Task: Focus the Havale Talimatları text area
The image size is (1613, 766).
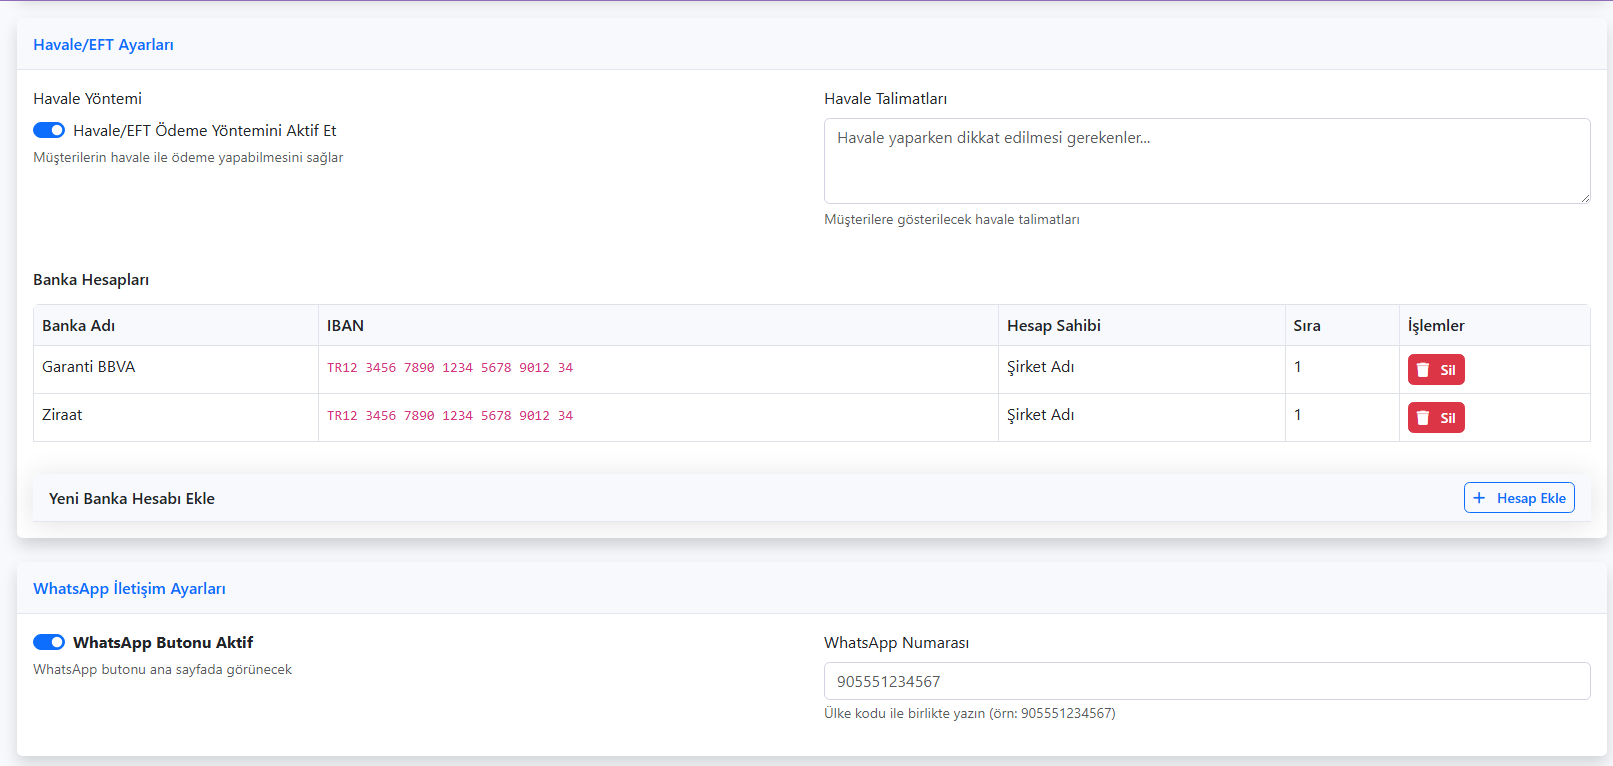Action: point(1207,161)
